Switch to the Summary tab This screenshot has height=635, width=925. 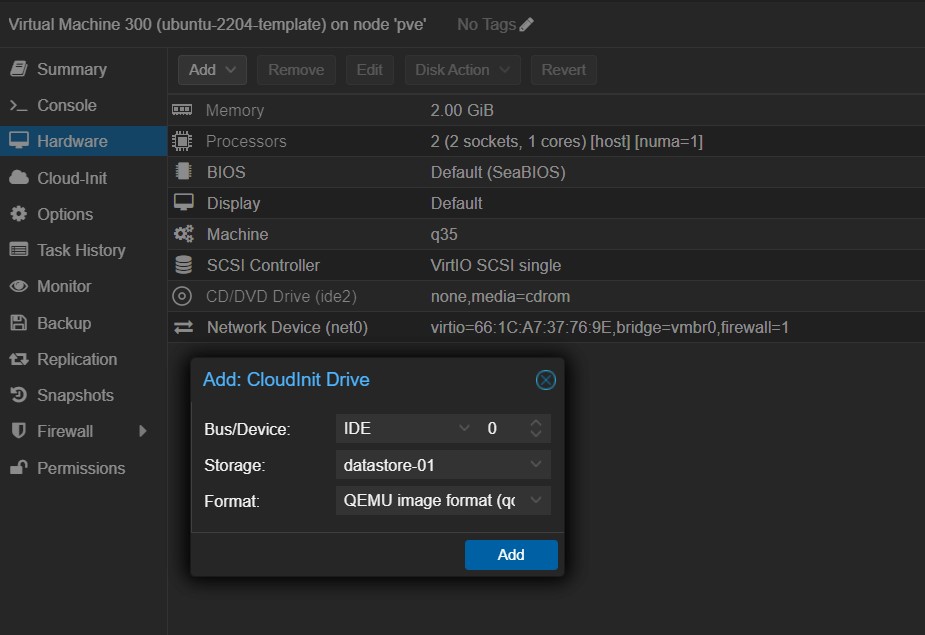click(x=71, y=69)
